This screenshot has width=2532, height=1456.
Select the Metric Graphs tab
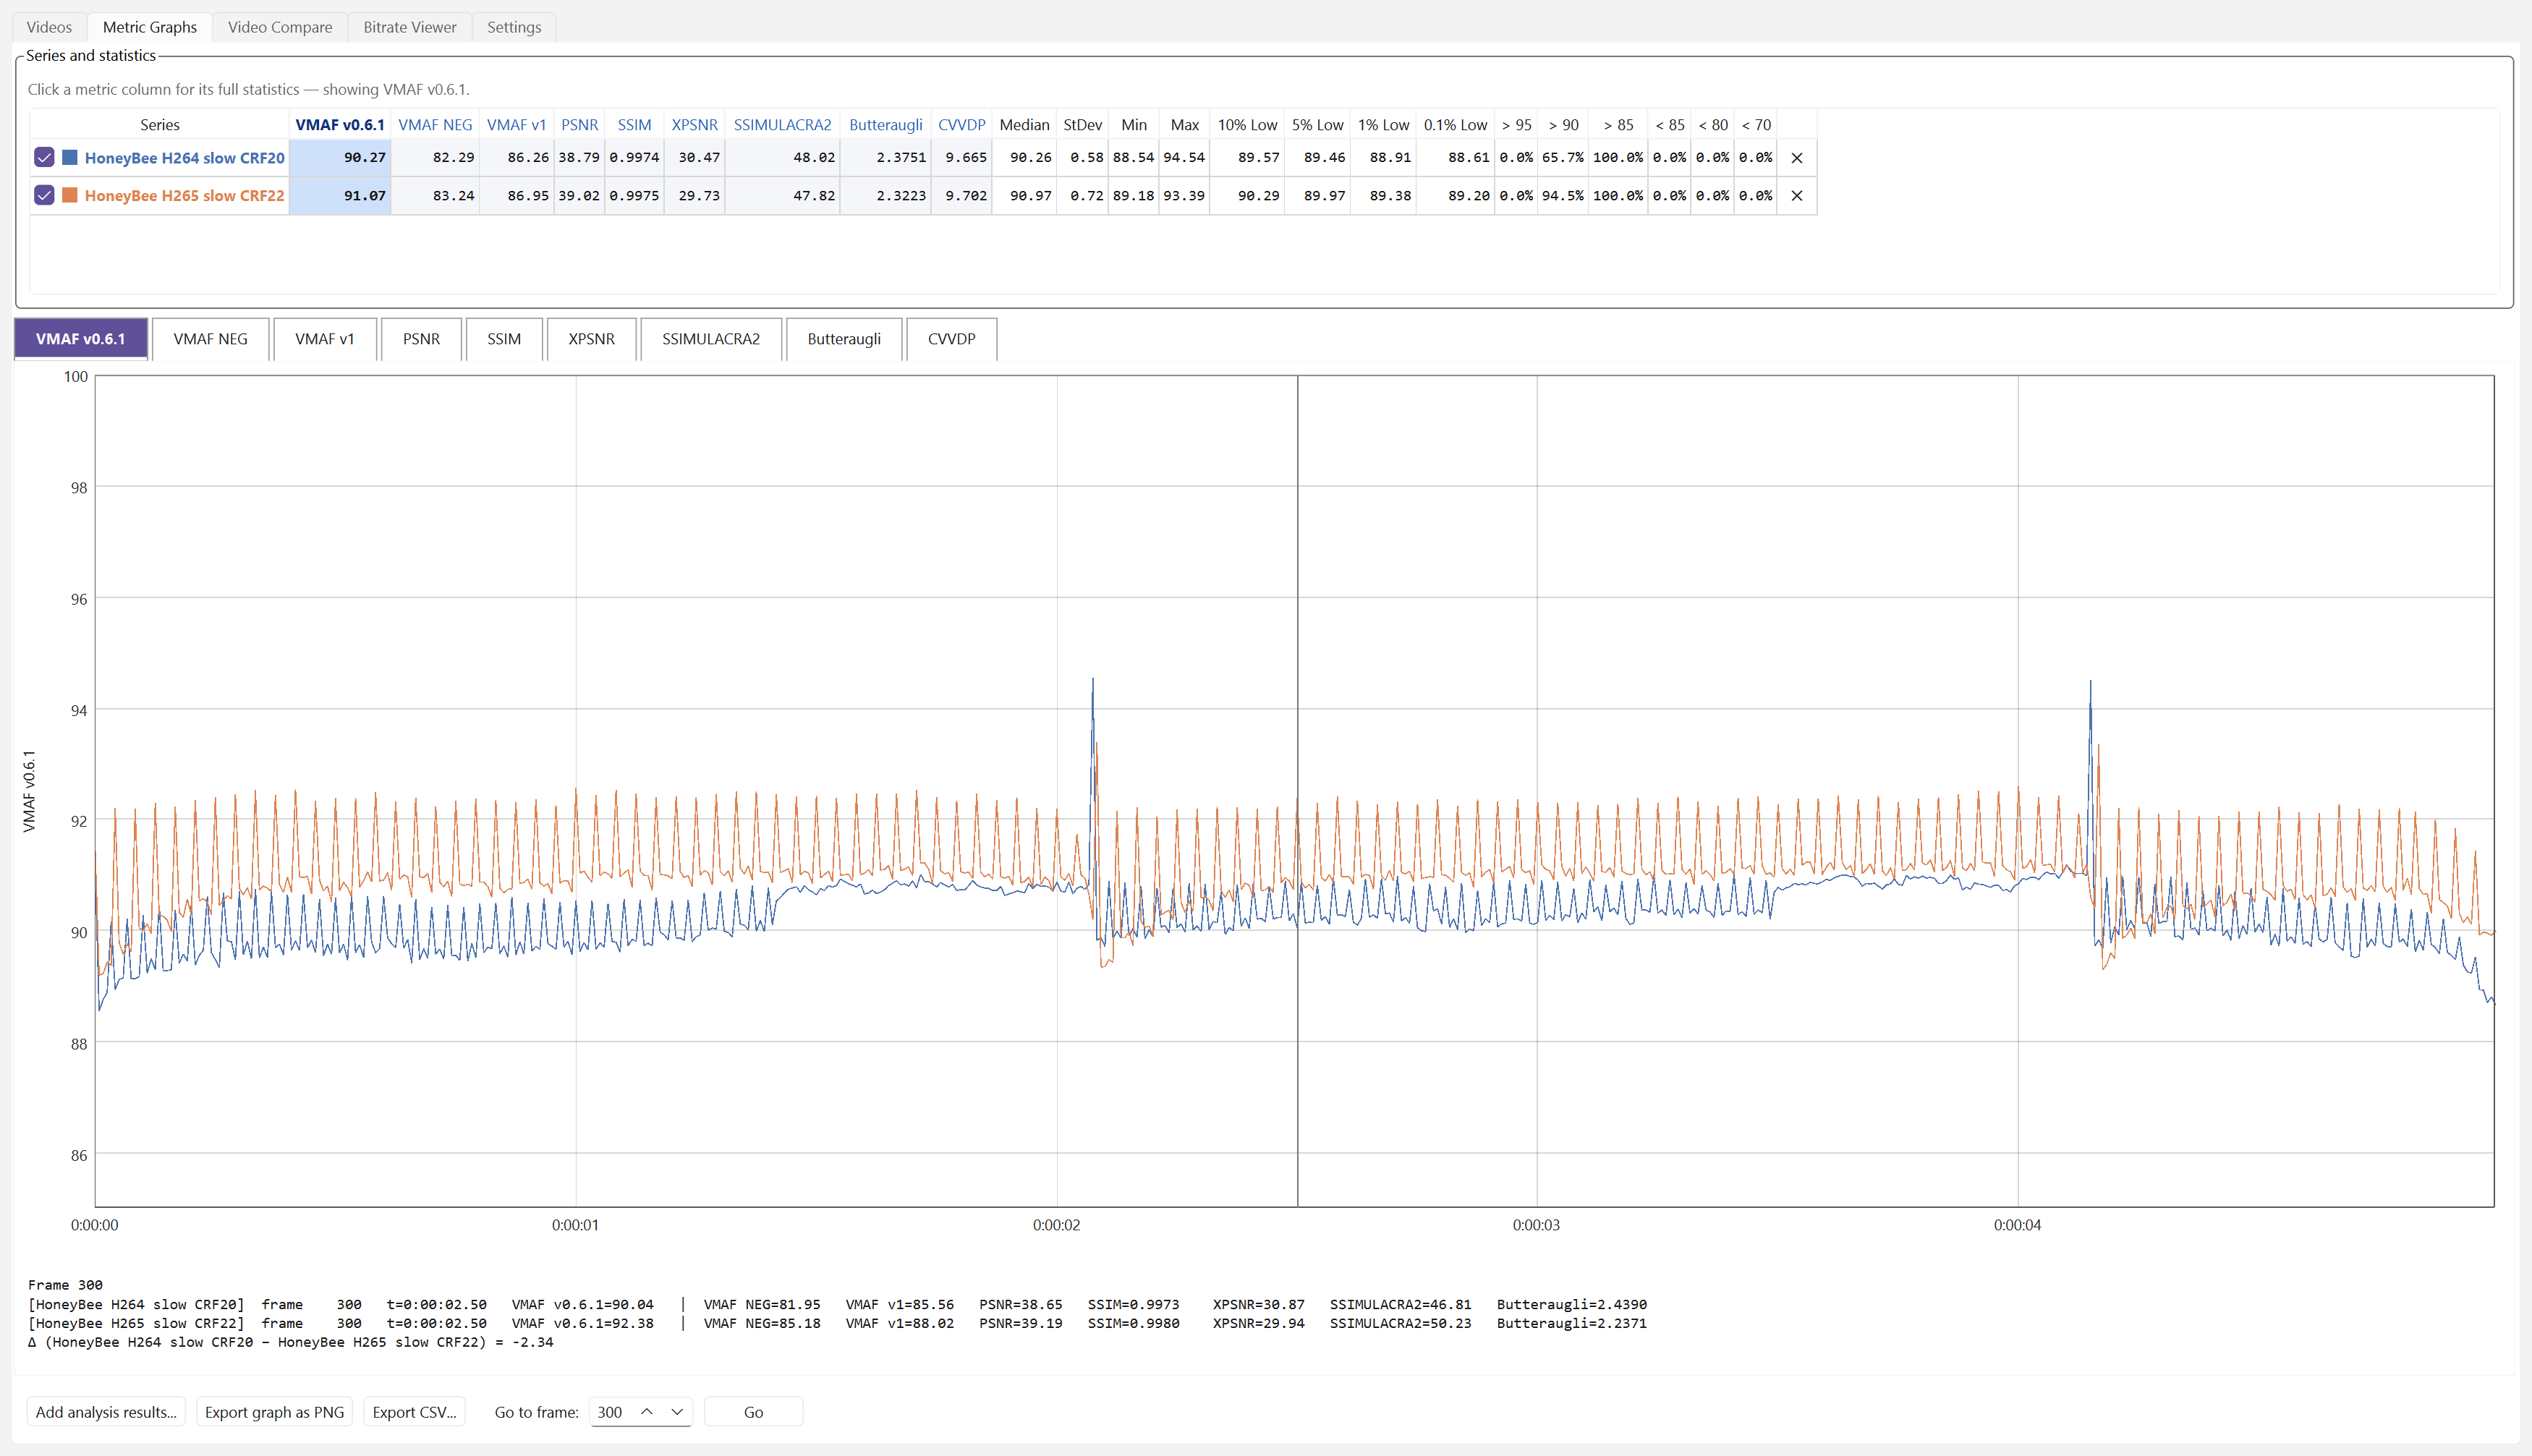150,27
